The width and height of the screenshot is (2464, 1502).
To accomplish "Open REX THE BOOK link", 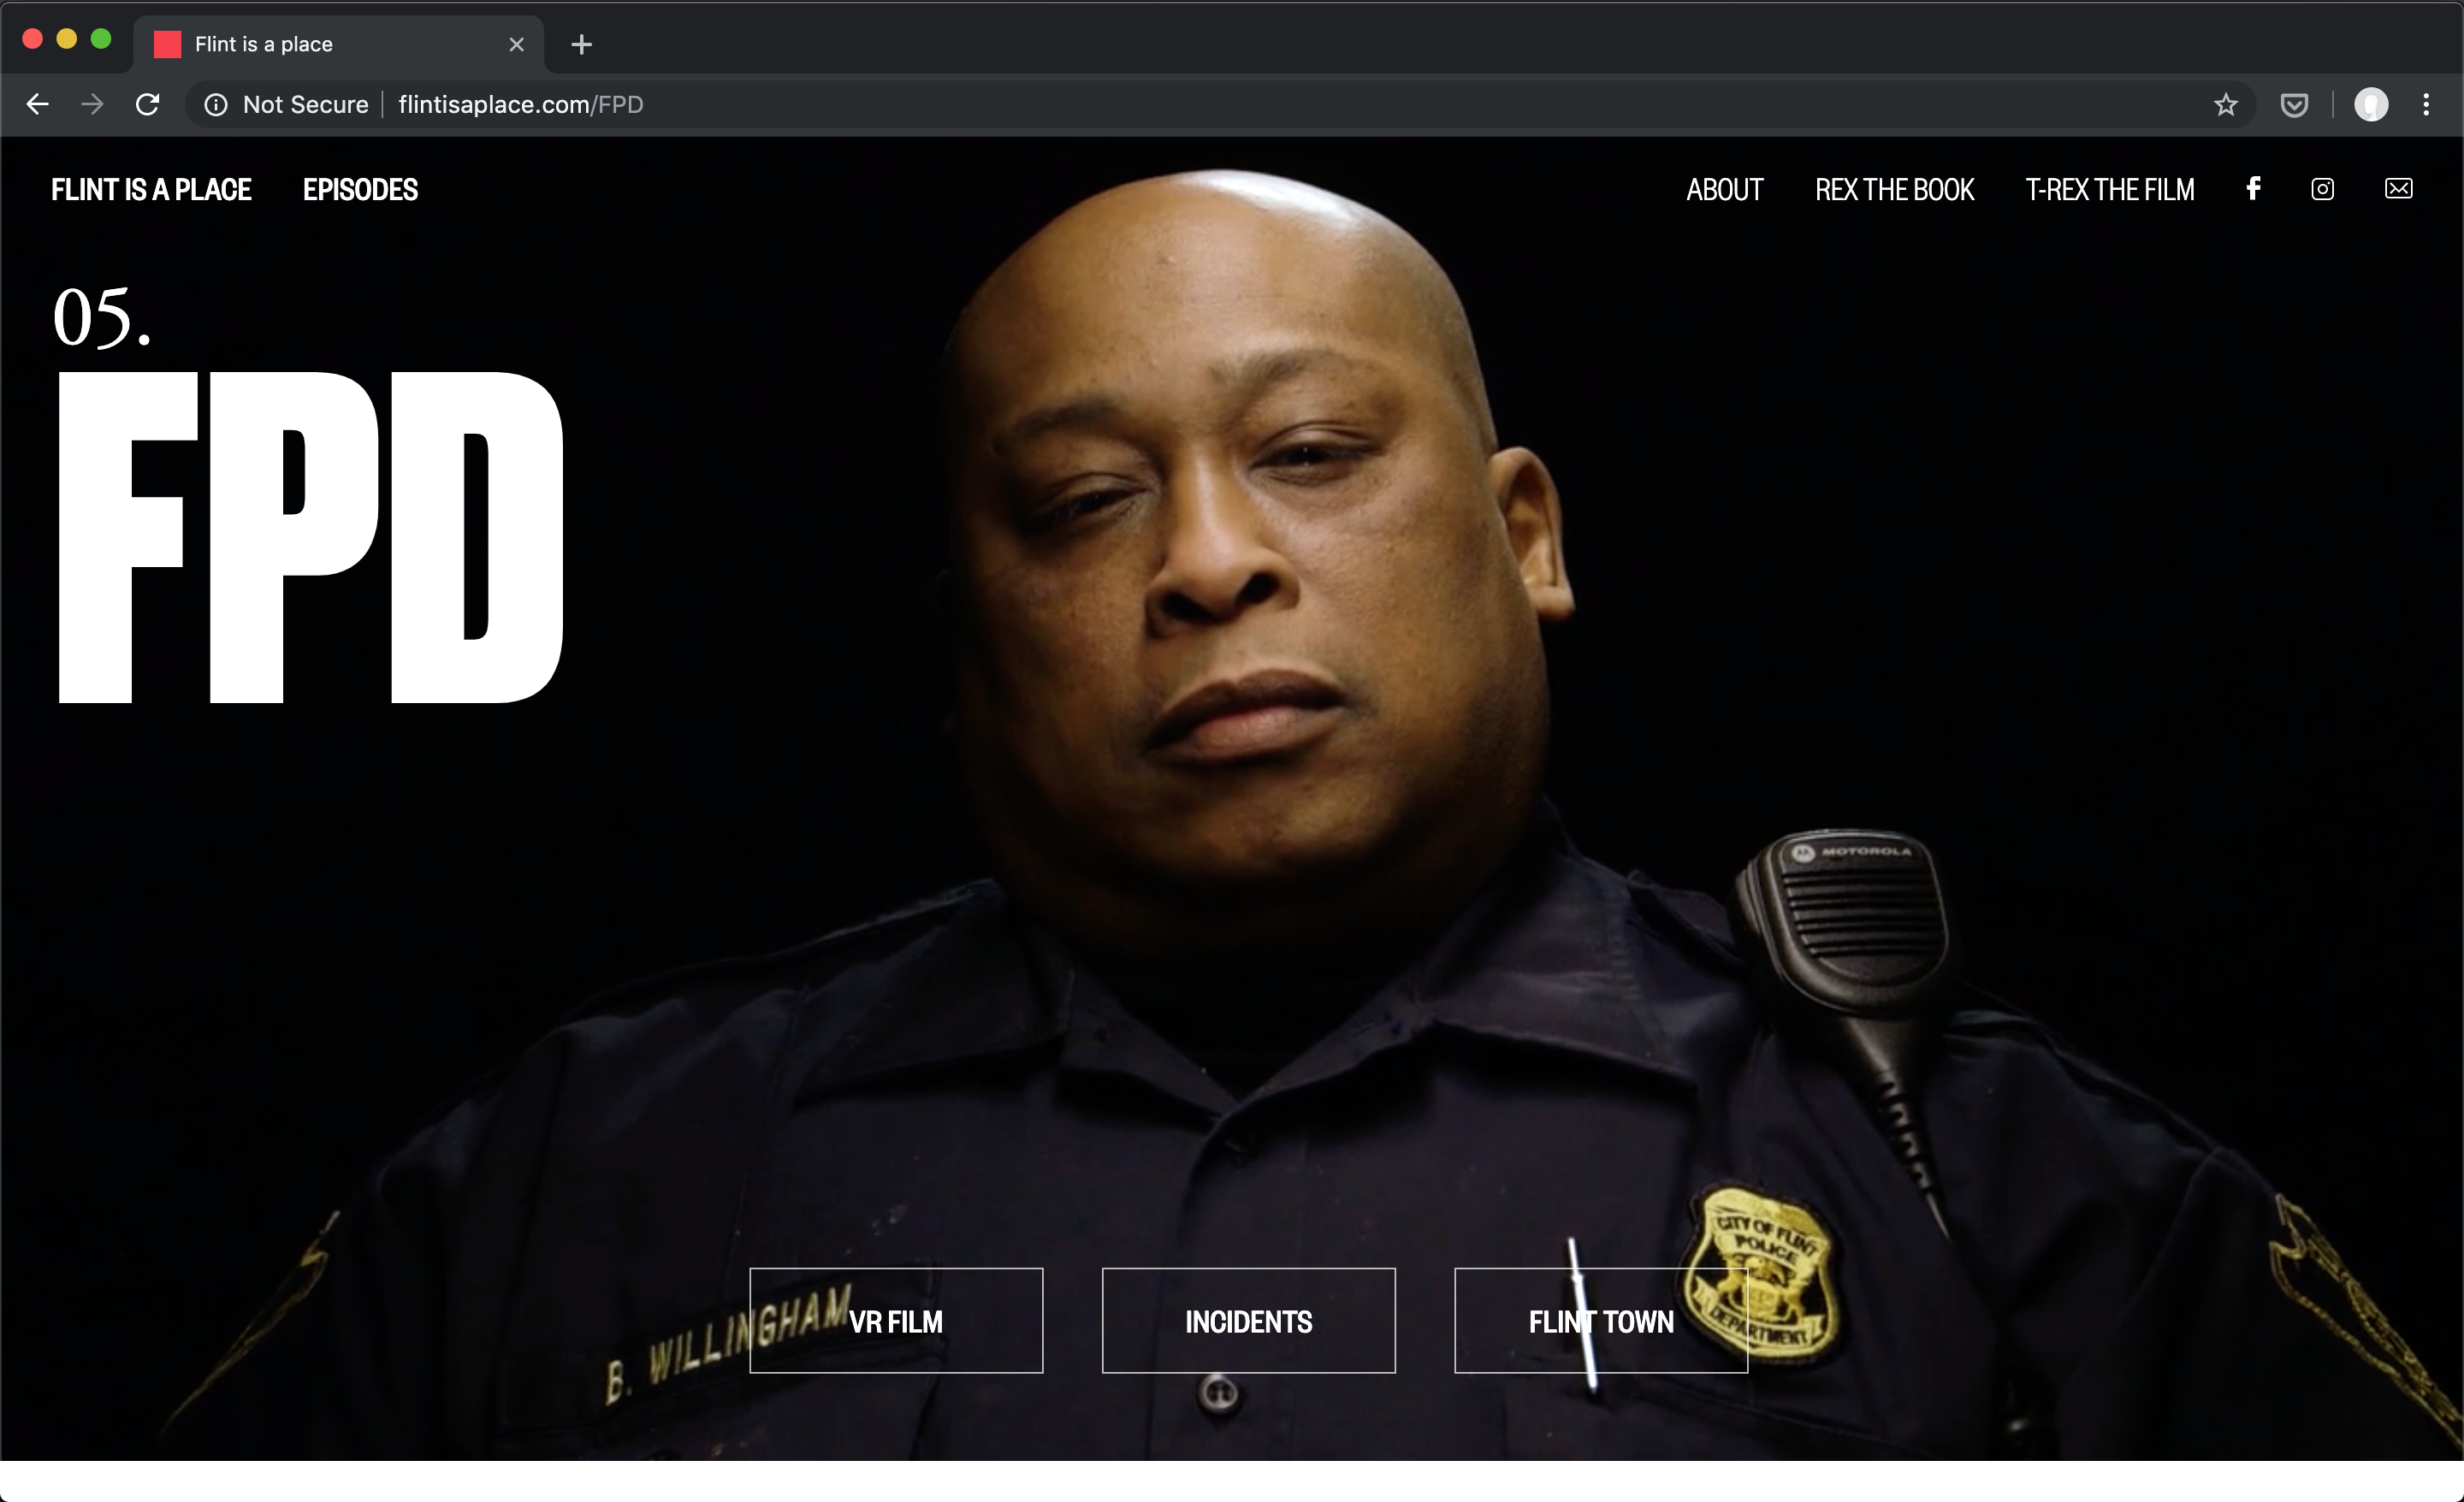I will click(1894, 190).
